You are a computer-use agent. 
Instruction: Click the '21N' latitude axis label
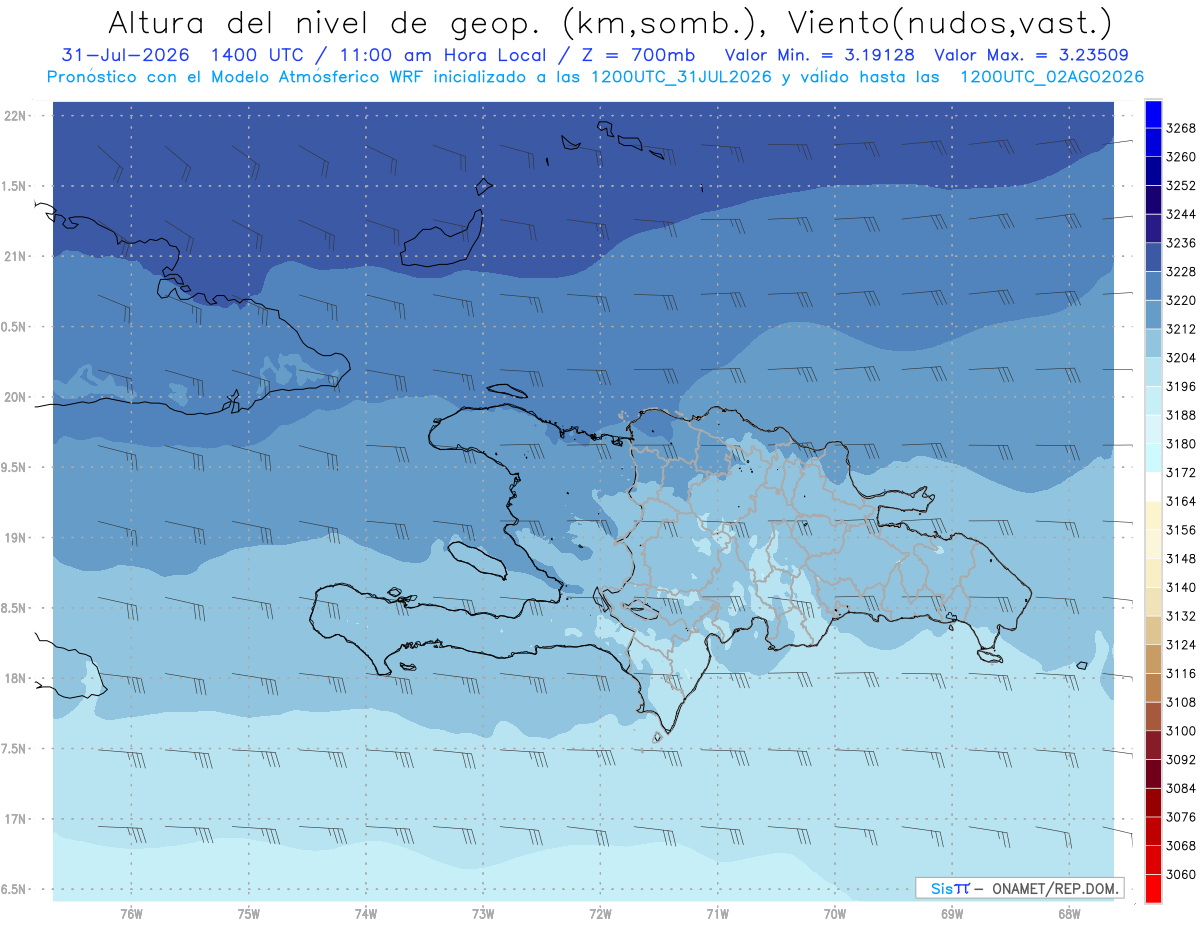(x=15, y=257)
